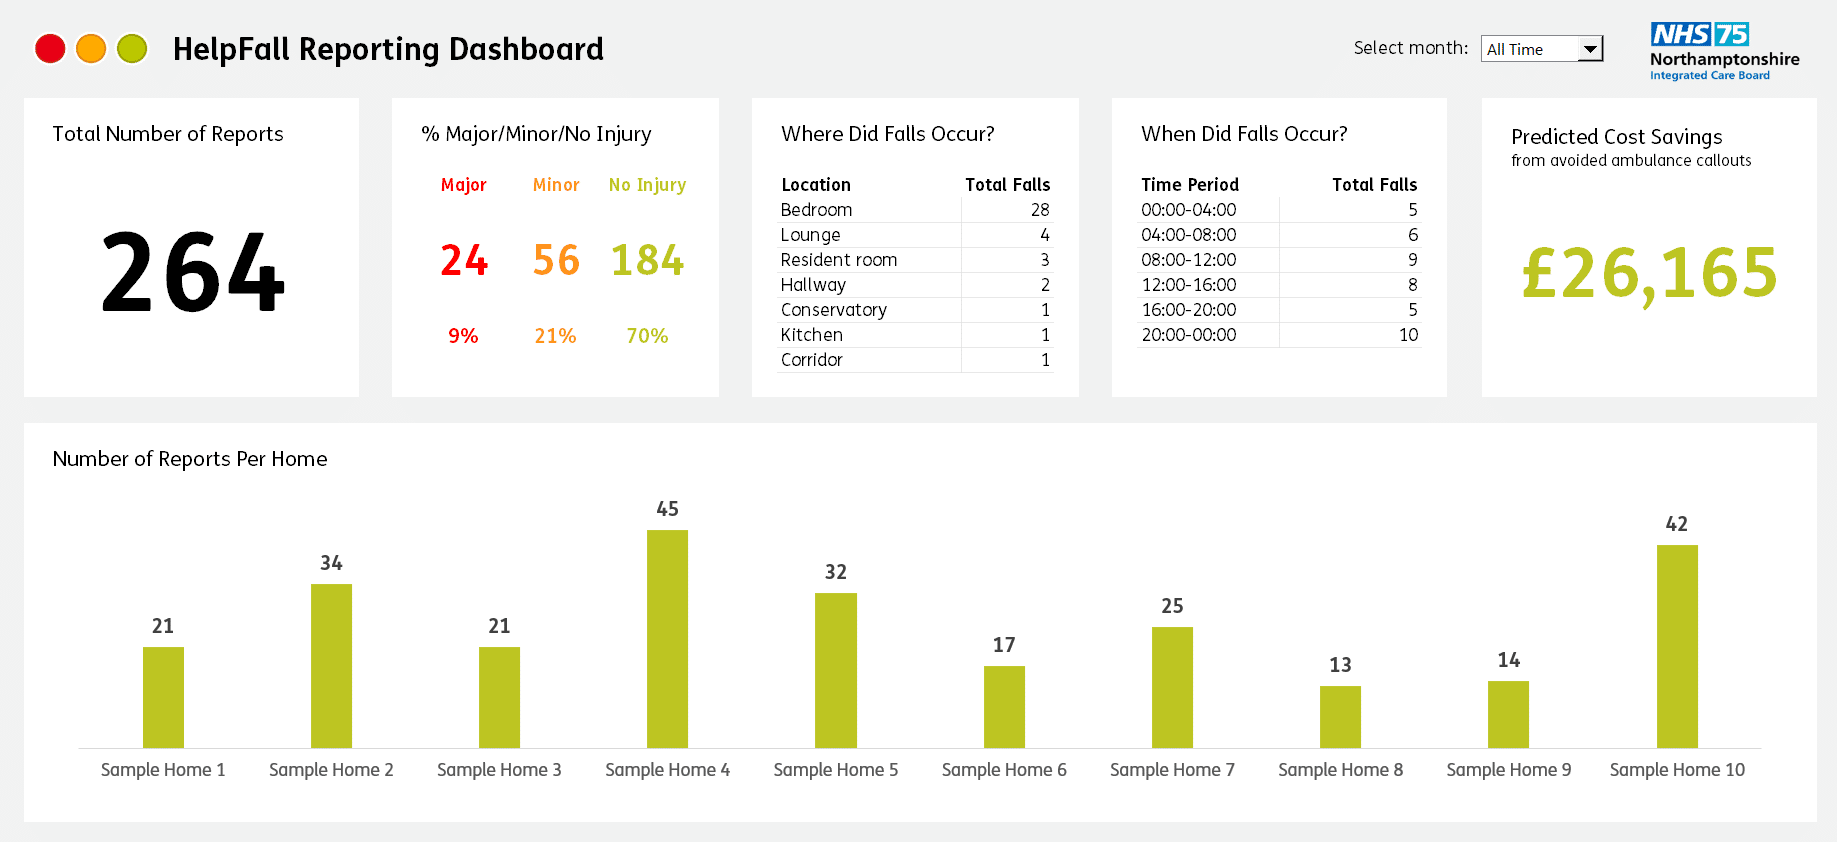Image resolution: width=1837 pixels, height=842 pixels.
Task: Click the predicted savings £26,165 figure
Action: click(x=1649, y=273)
